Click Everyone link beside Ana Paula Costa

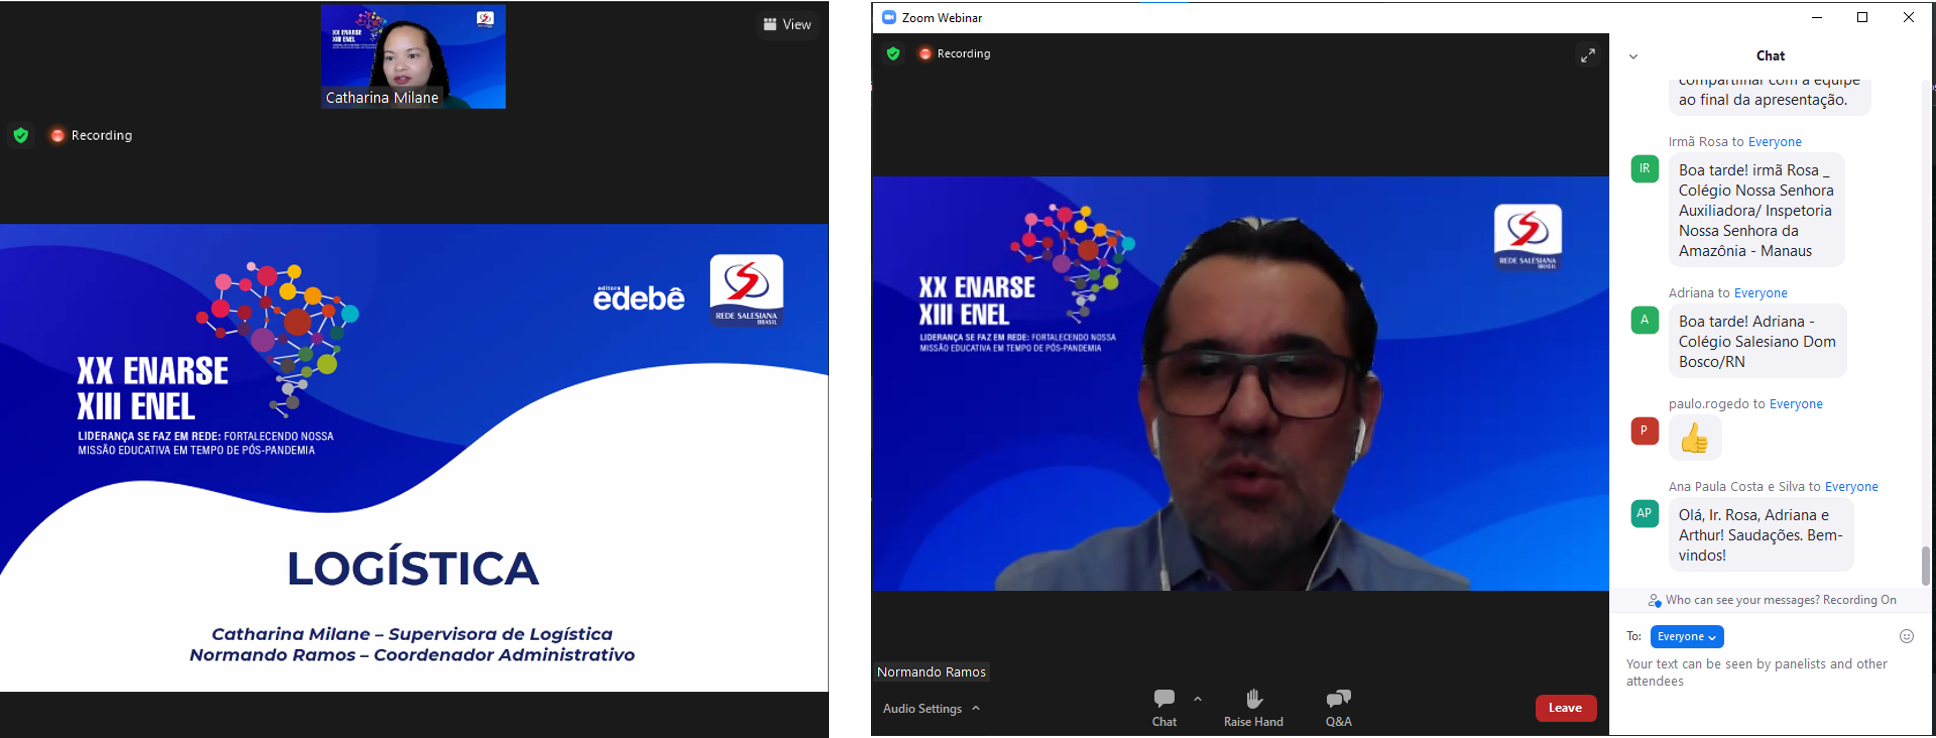point(1852,487)
